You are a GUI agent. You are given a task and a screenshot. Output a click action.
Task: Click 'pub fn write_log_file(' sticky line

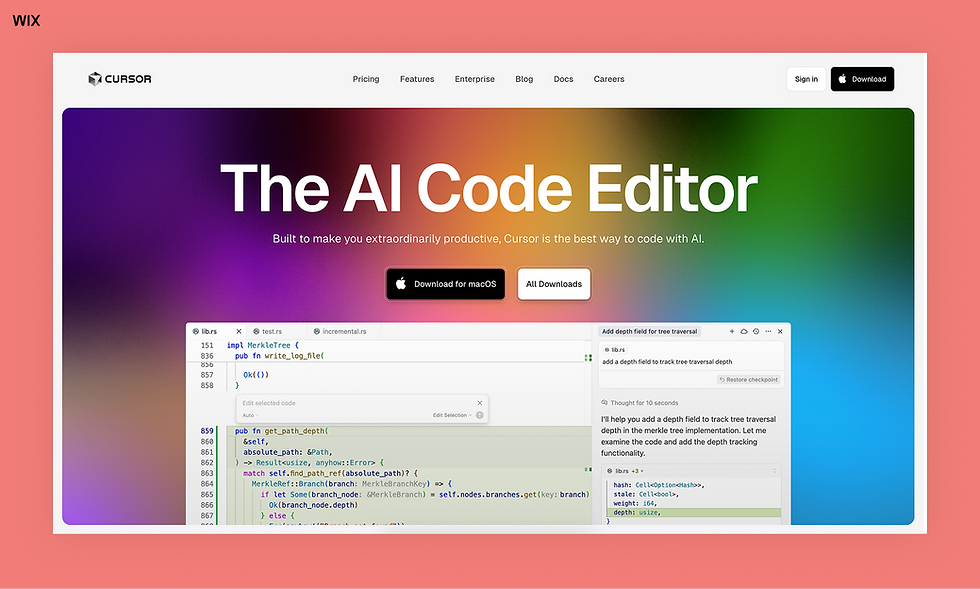point(279,356)
